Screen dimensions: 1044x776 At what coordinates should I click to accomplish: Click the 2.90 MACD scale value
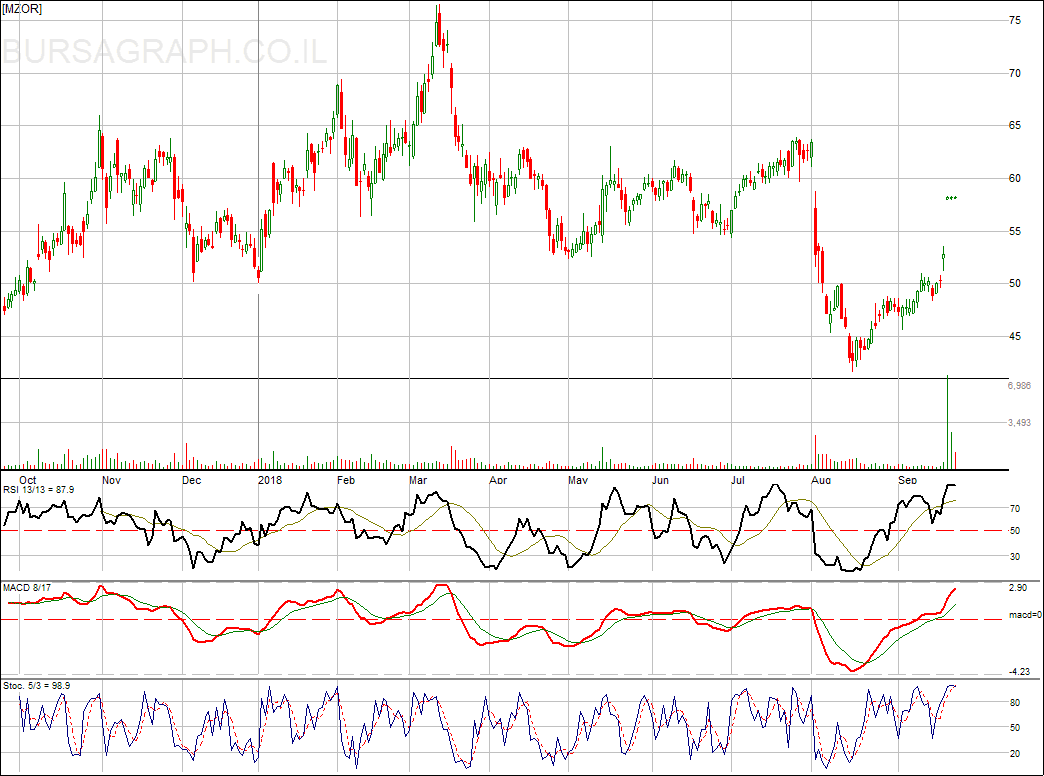(1018, 587)
